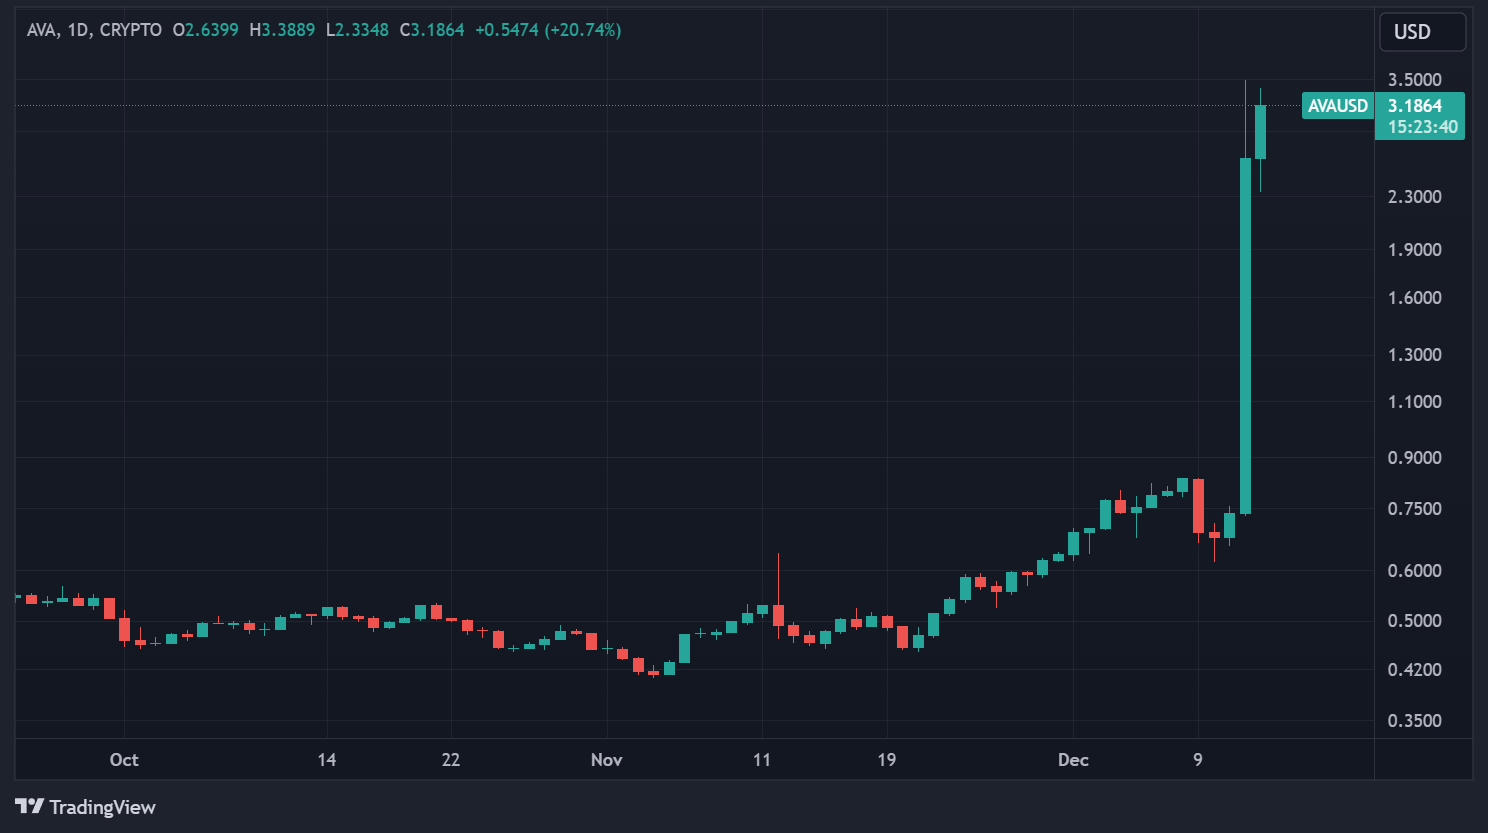Screen dimensions: 1488x833
Task: Click the 0.3500 price axis label
Action: click(1414, 721)
